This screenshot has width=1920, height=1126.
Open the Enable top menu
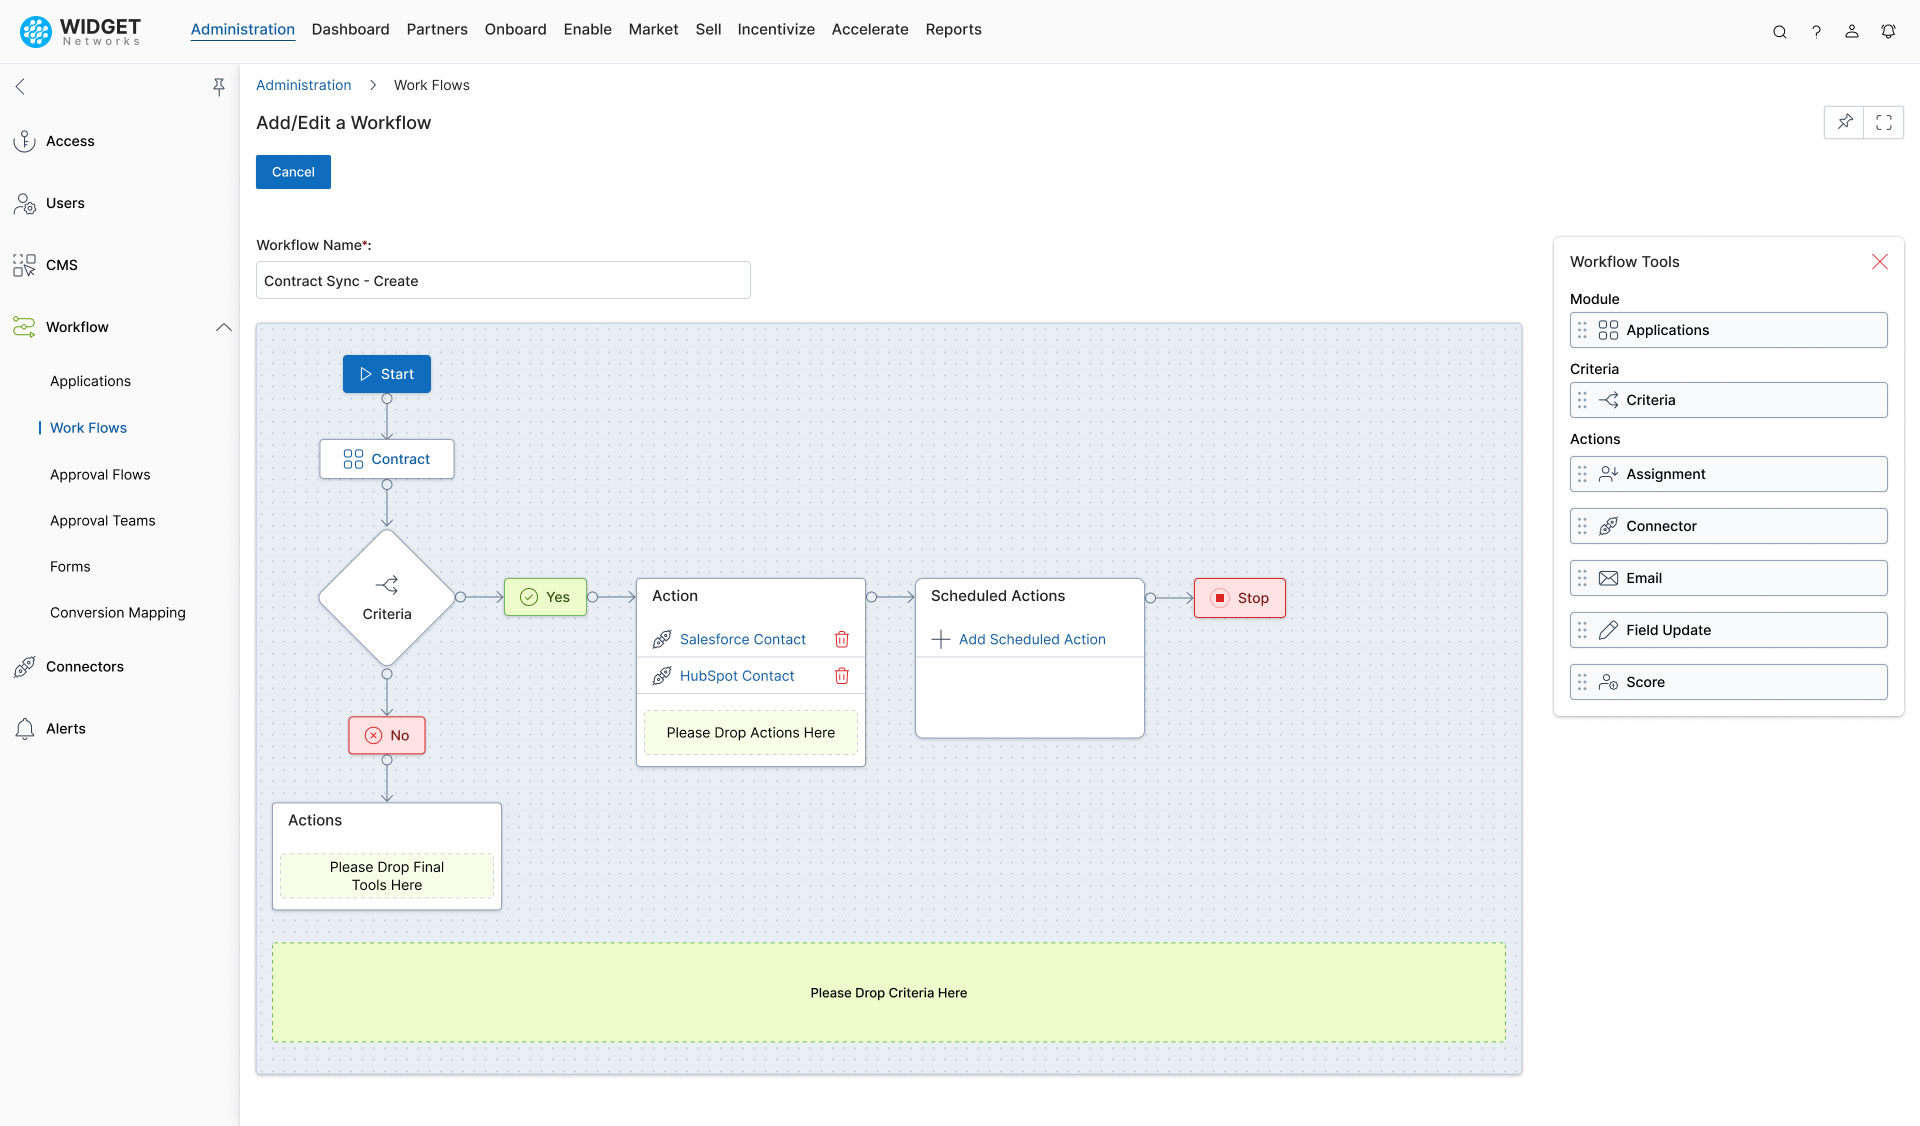tap(588, 29)
